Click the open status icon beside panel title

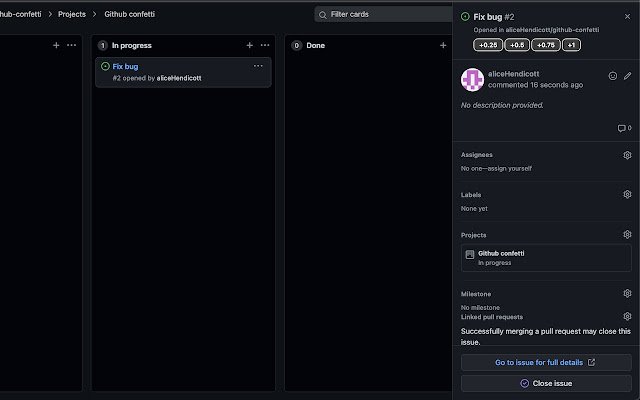(x=465, y=16)
